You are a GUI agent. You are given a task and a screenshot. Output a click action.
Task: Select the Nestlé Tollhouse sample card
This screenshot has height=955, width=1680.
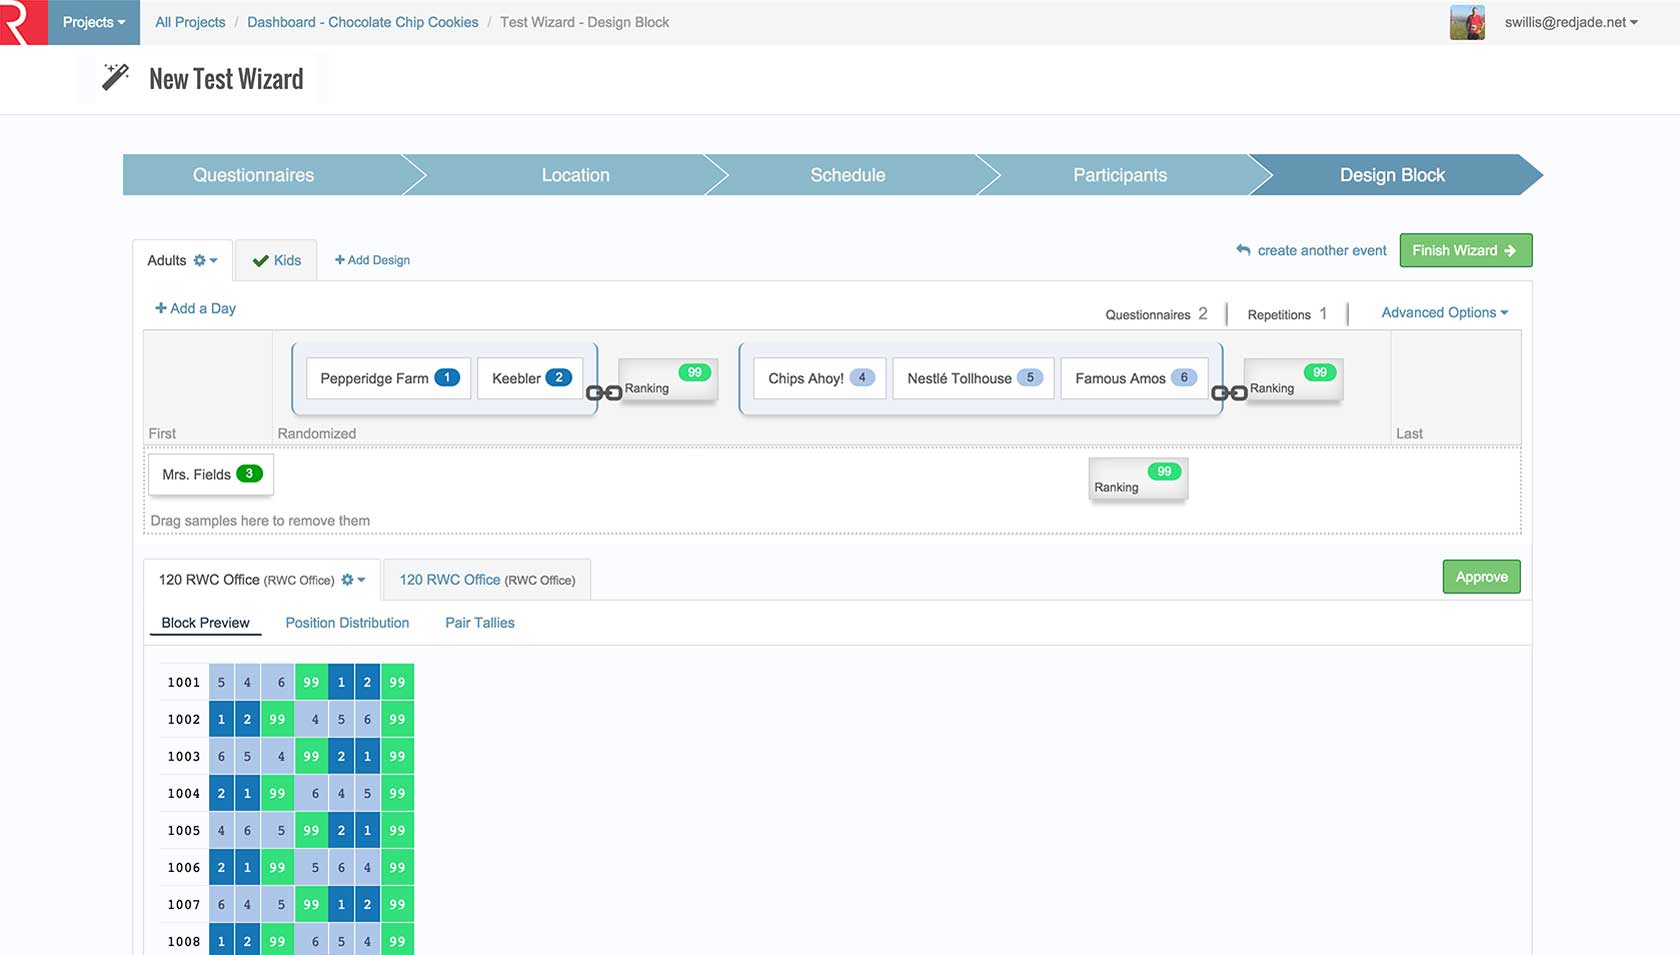[x=973, y=378]
